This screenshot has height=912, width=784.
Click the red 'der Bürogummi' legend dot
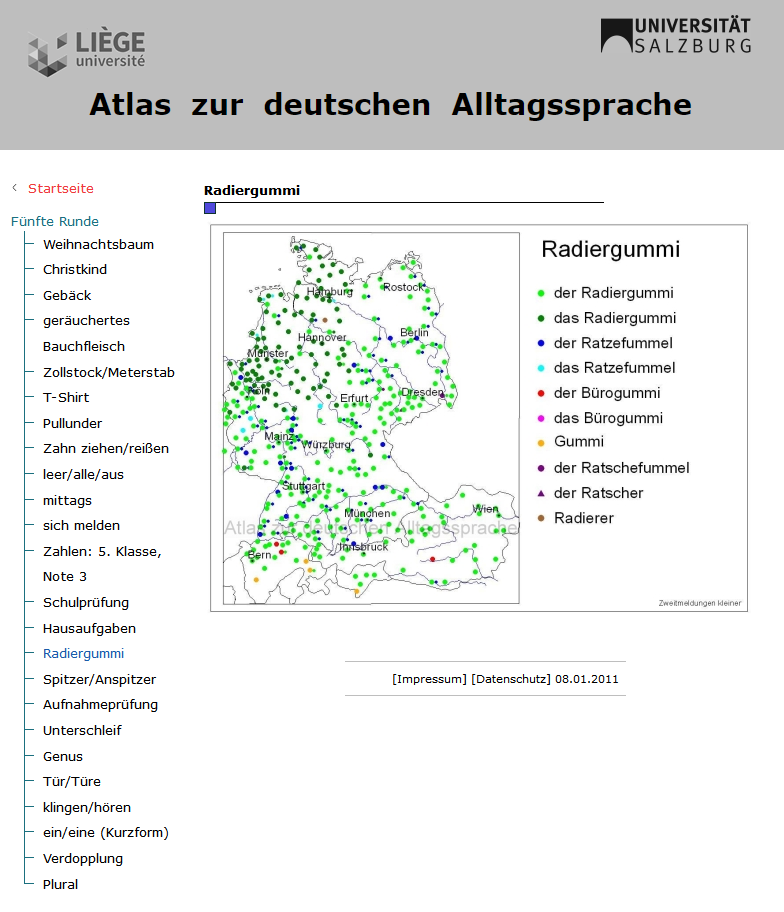coord(541,393)
